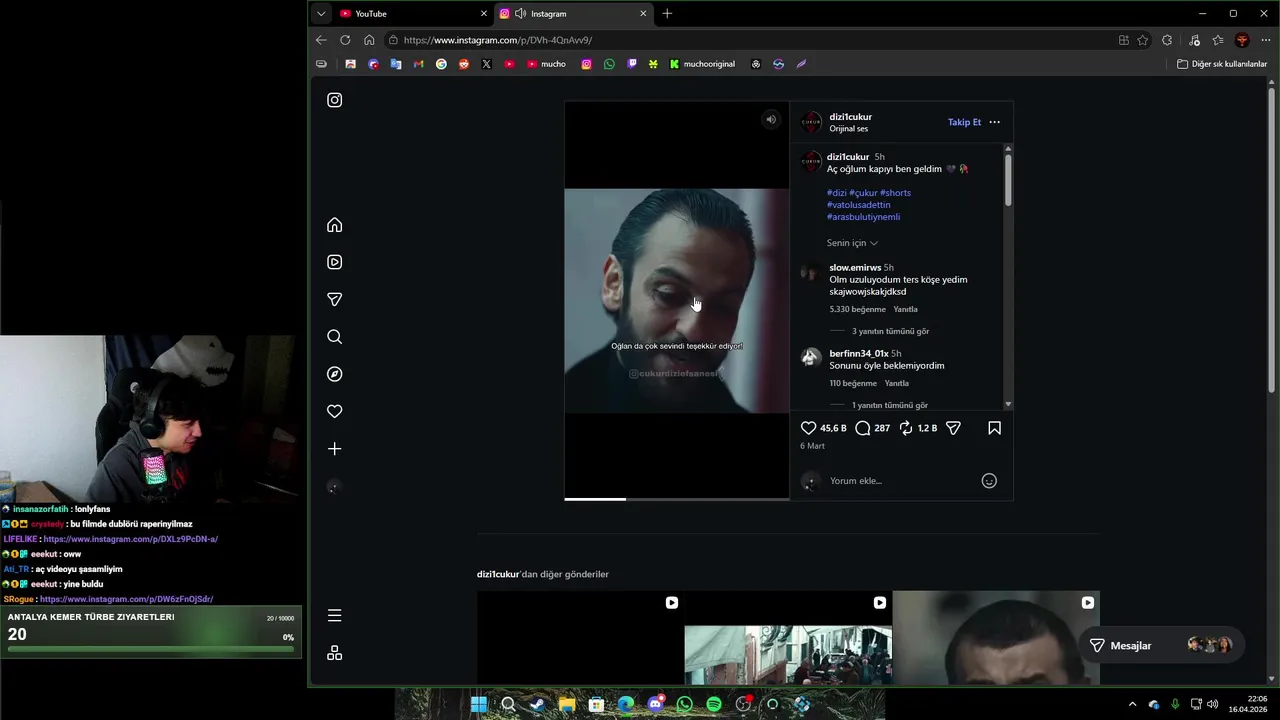Image resolution: width=1280 pixels, height=720 pixels.
Task: Open dizi1cukur profile from post header
Action: pos(850,117)
